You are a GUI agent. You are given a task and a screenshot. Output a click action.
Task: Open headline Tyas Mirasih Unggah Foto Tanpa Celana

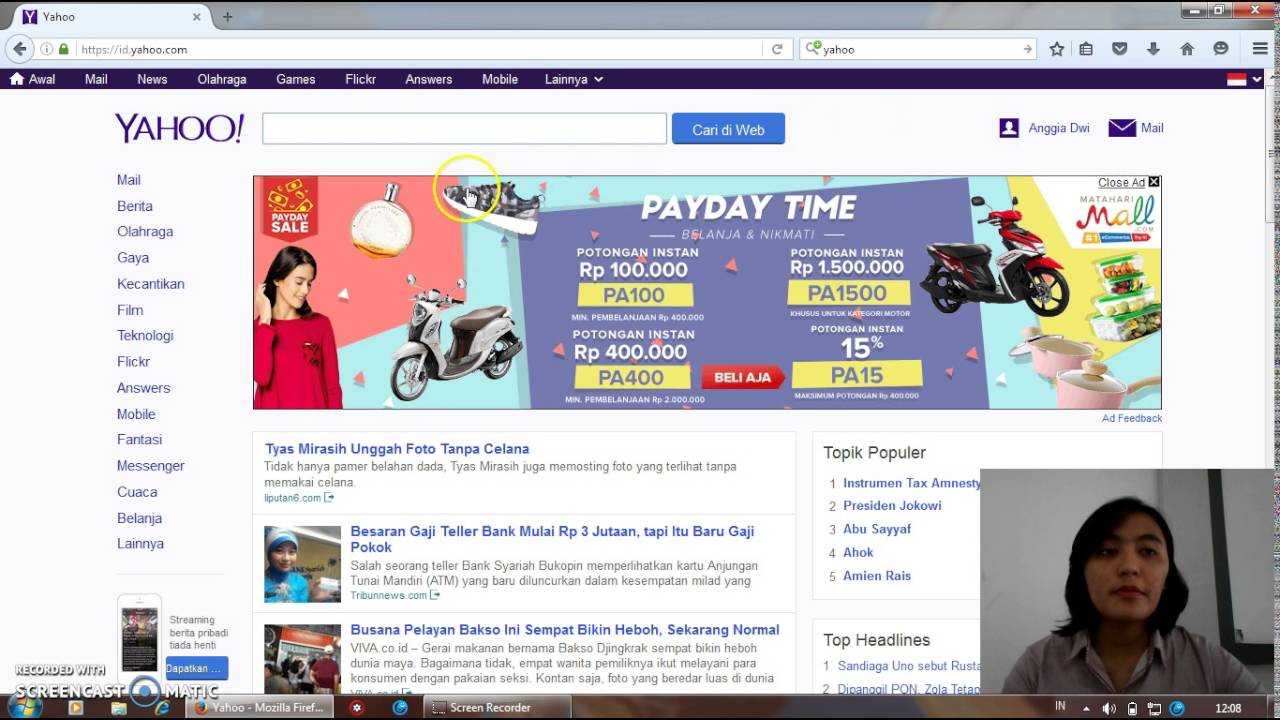397,449
